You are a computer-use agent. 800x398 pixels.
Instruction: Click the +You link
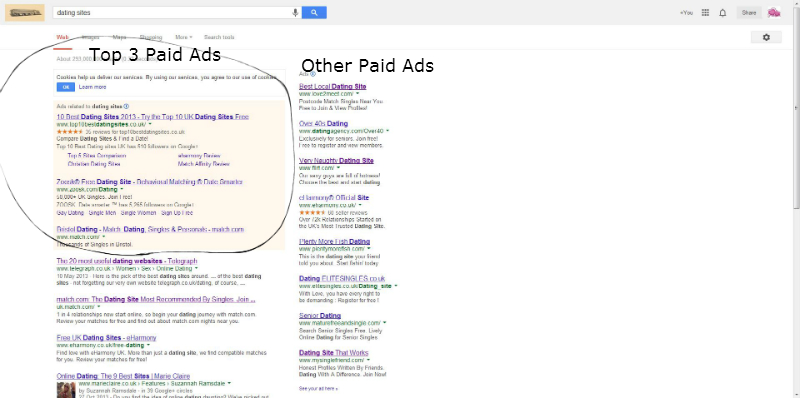tap(687, 13)
